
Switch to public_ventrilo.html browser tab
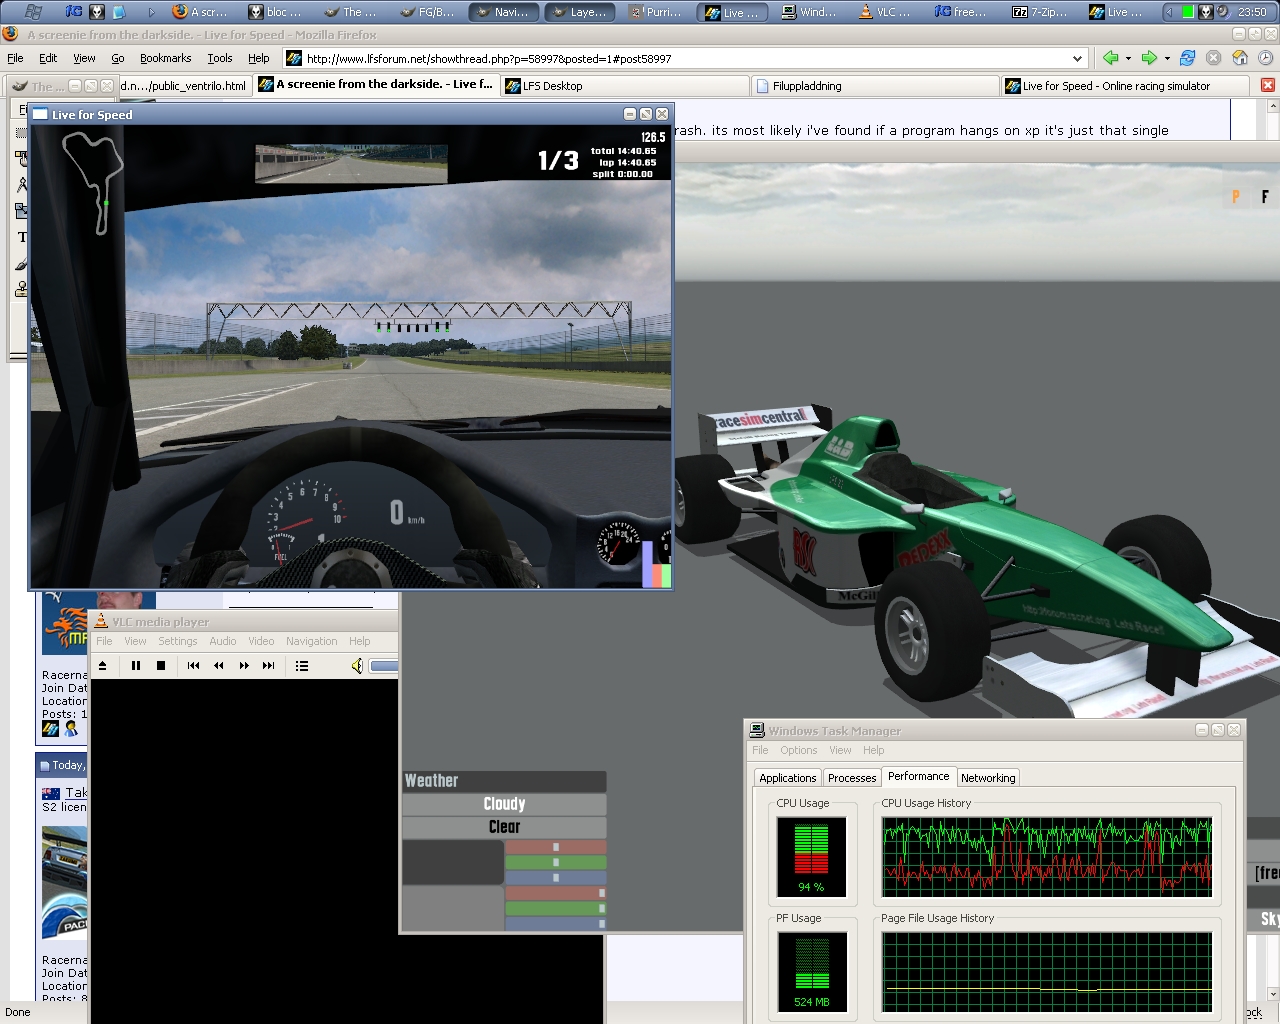click(186, 86)
